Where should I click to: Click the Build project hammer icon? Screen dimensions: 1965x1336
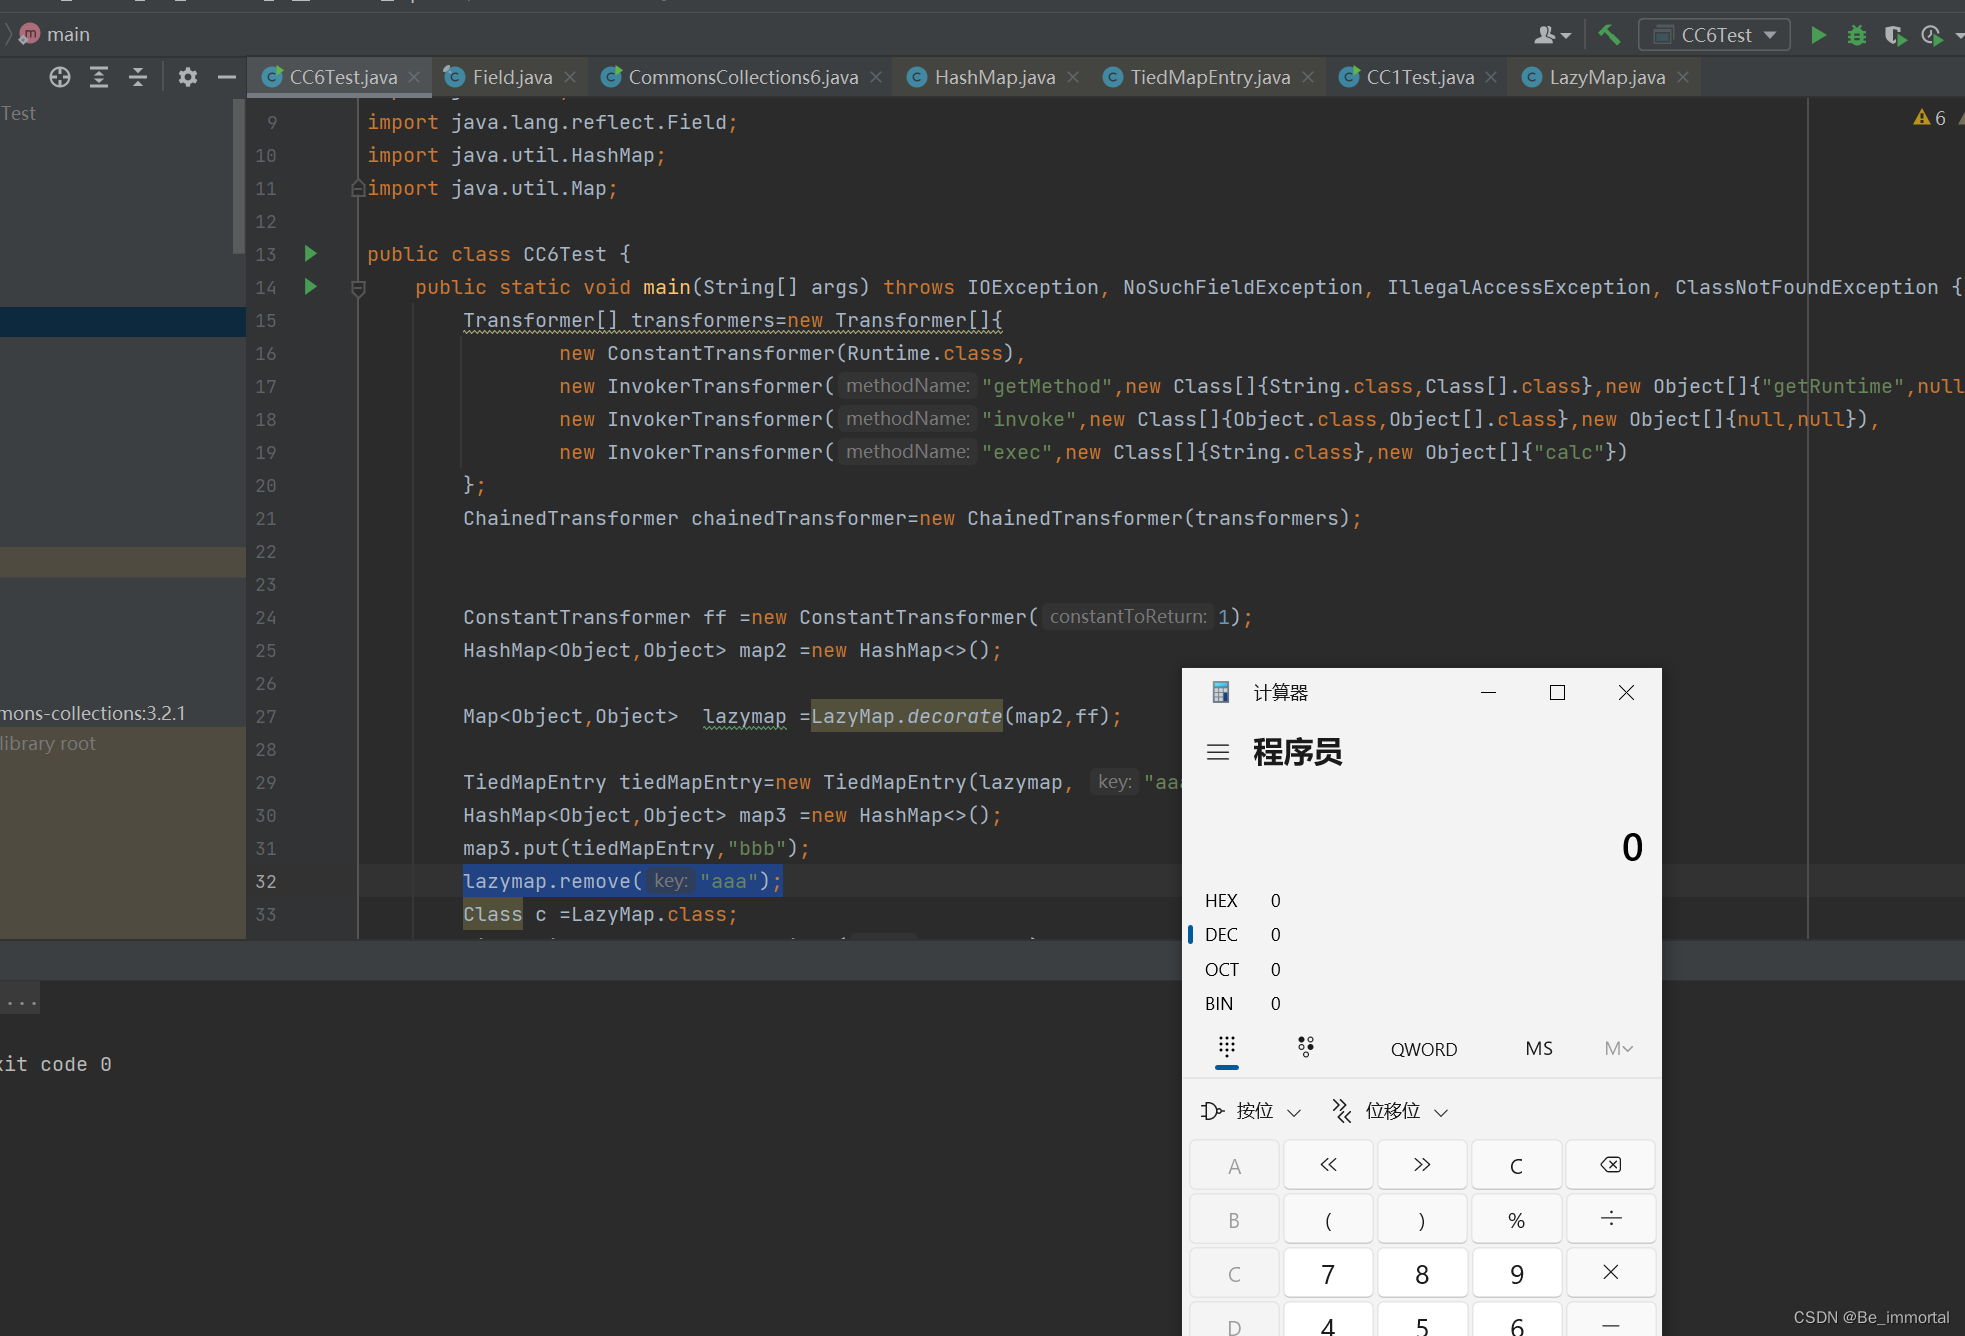(x=1608, y=35)
